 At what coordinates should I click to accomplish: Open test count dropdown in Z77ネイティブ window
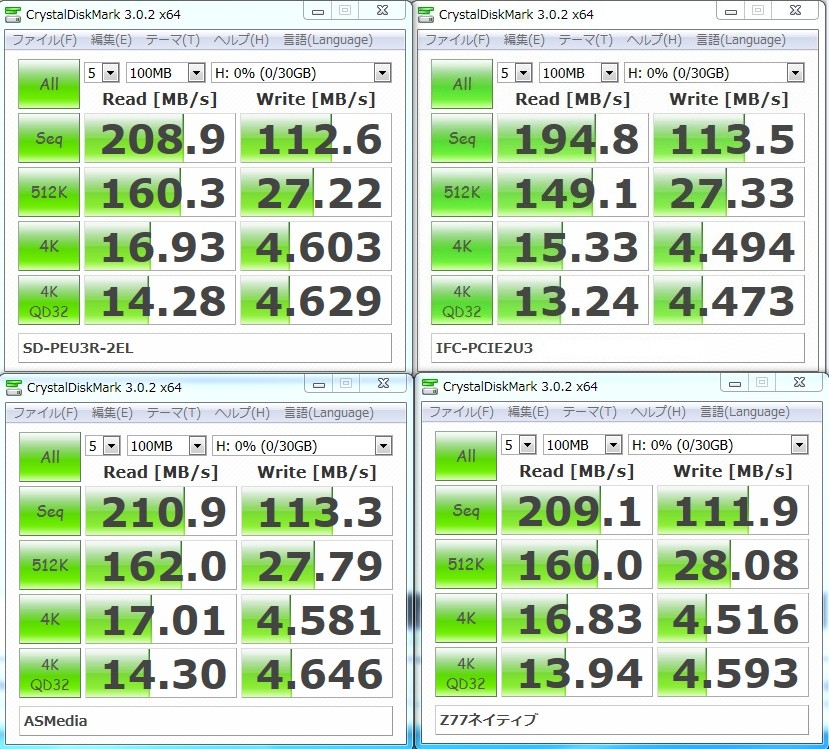pos(519,445)
